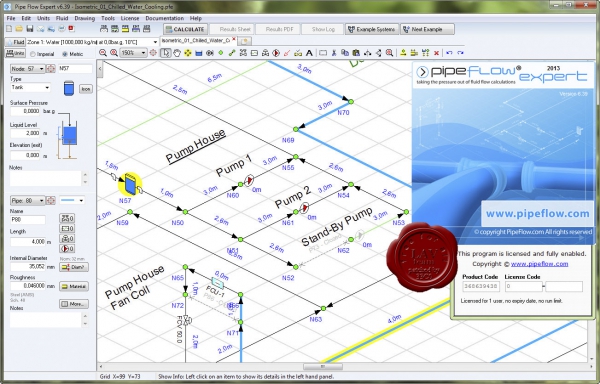Open a new drawing tab
600x384 pixels.
point(245,41)
